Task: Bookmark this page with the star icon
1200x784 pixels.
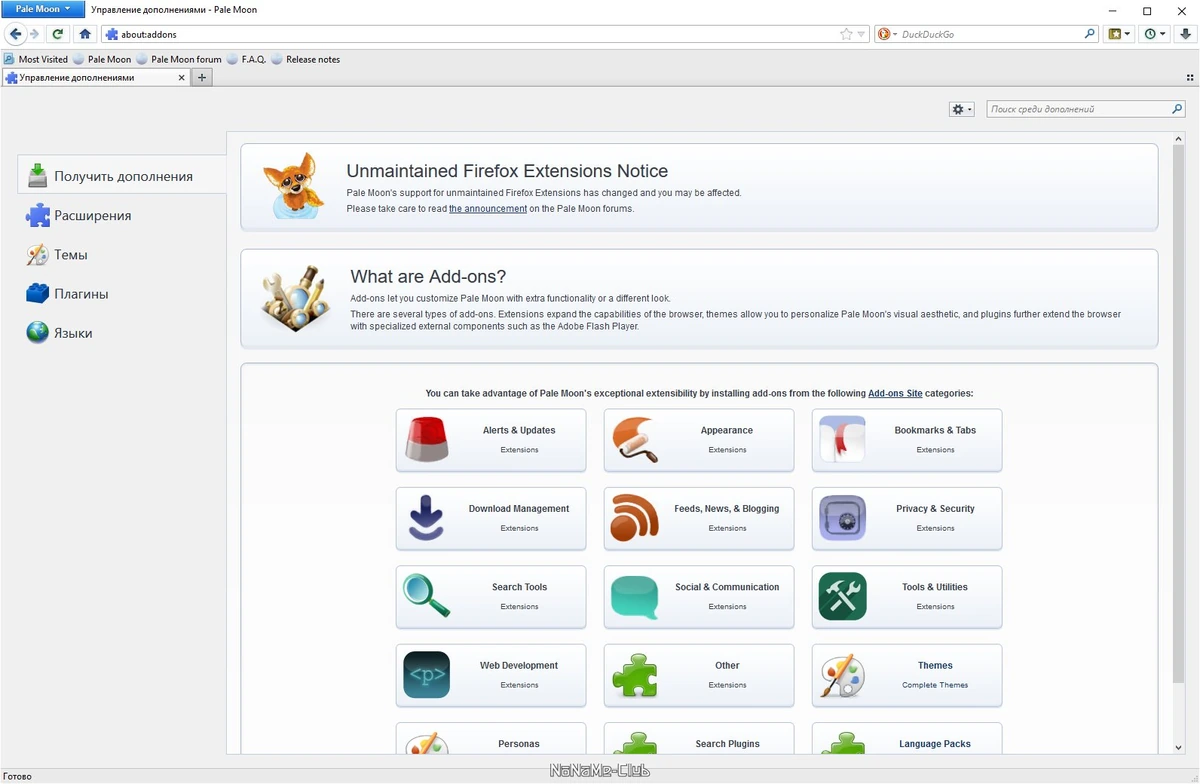Action: tap(847, 34)
